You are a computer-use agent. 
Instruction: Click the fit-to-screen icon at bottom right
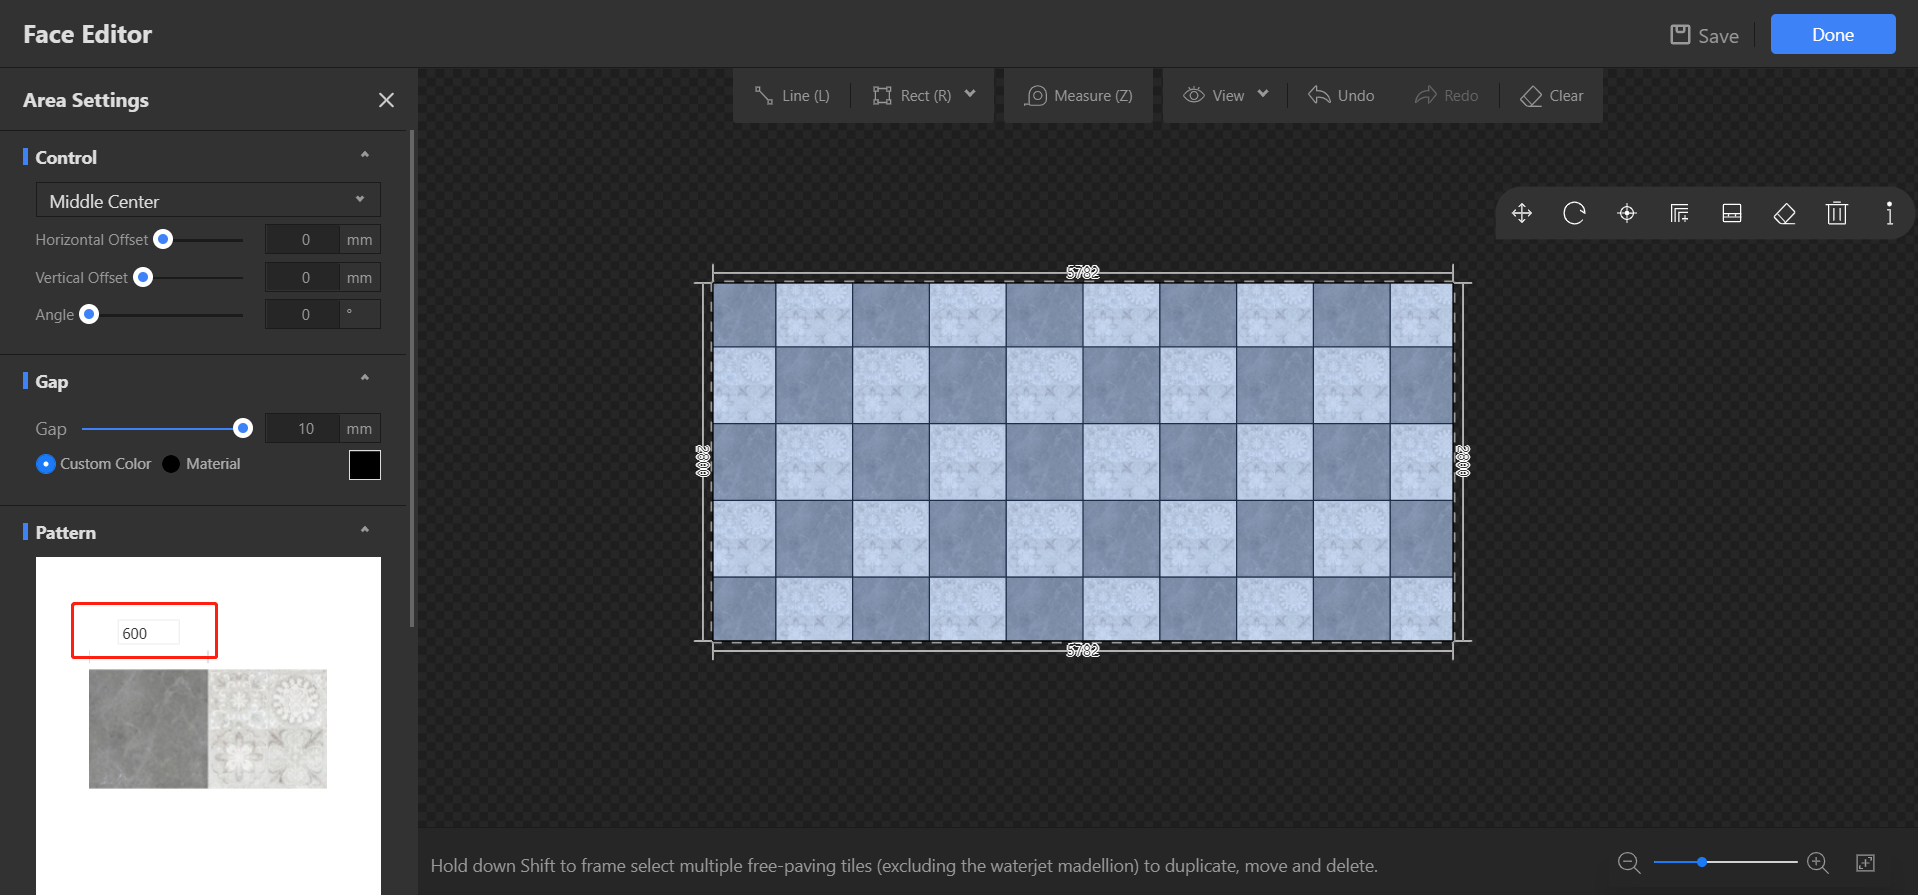(x=1865, y=862)
